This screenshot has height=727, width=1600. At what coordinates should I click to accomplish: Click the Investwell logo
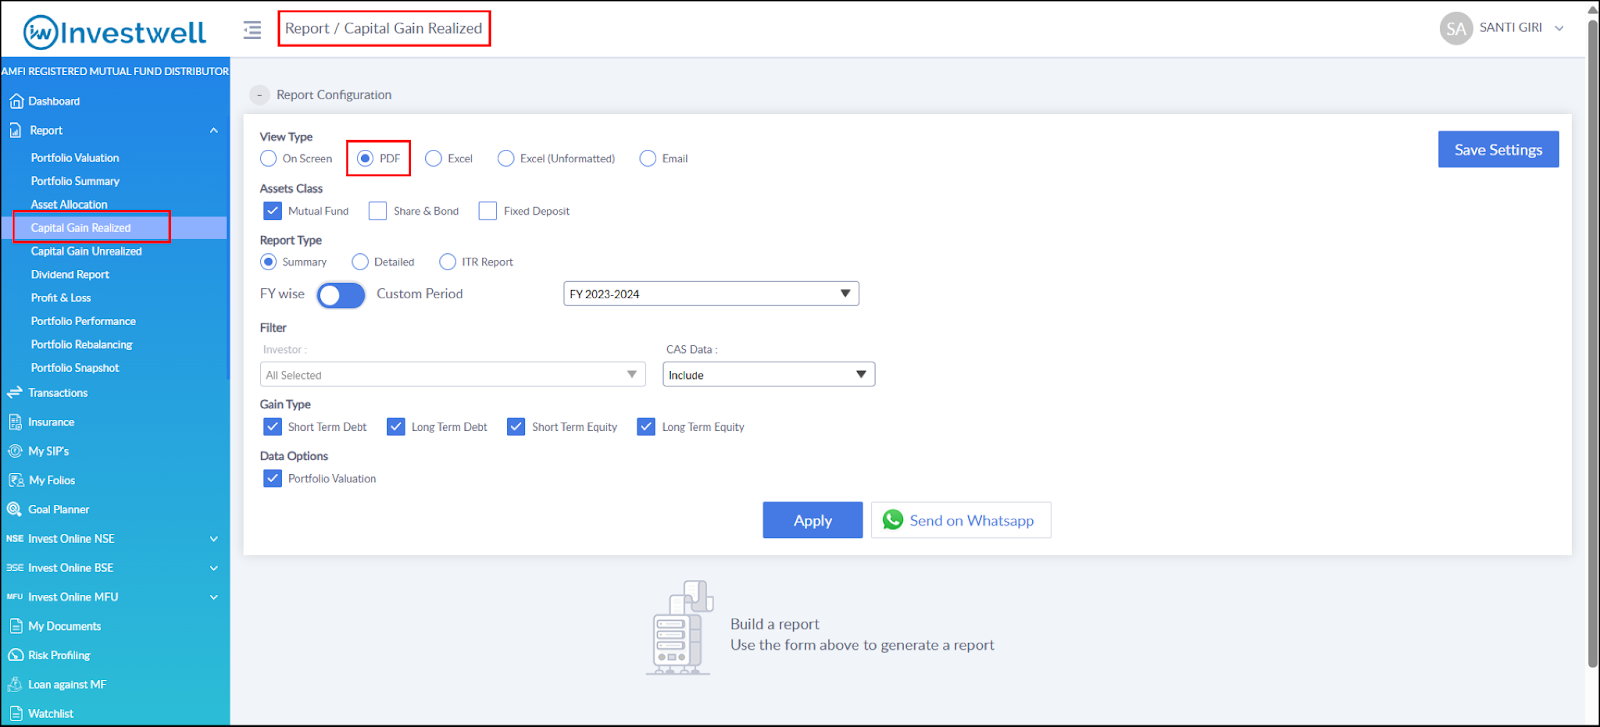(x=115, y=32)
